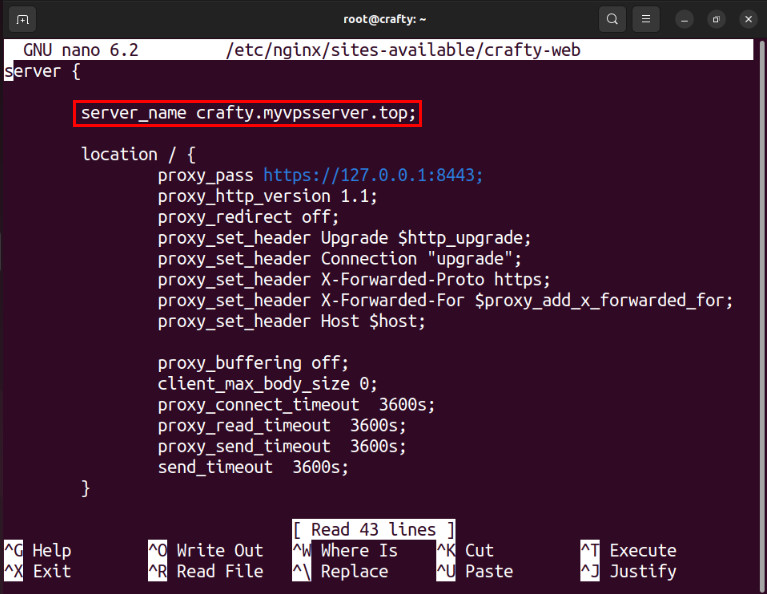767x594 pixels.
Task: Click the proxy_redirect off line
Action: (248, 217)
